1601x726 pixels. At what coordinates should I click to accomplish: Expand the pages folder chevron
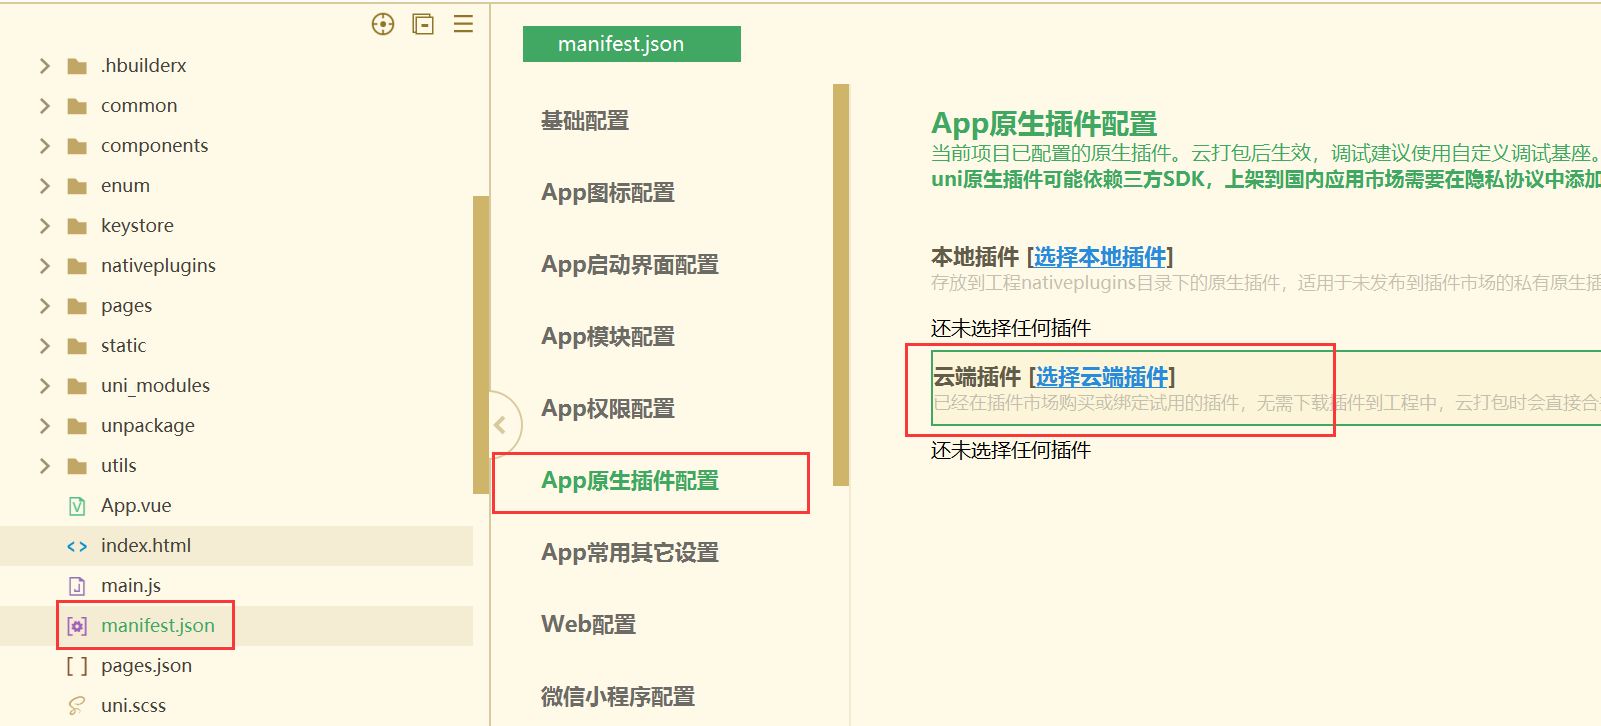[x=44, y=306]
